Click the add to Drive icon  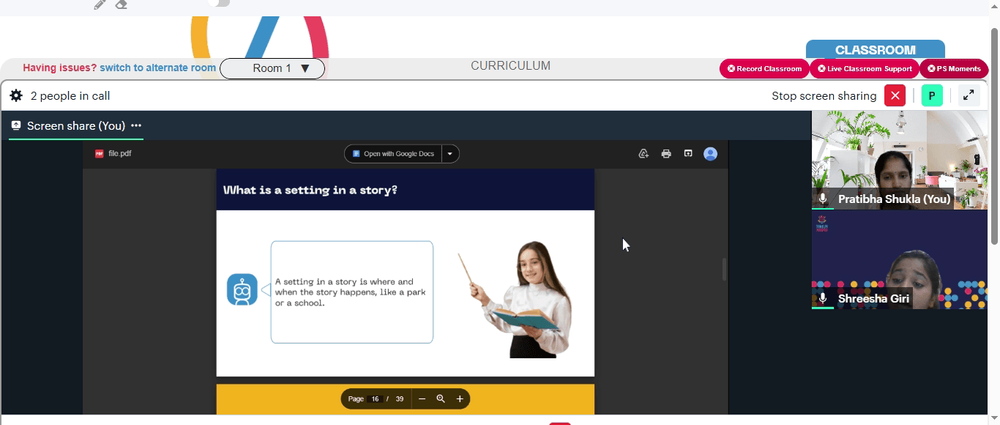tap(643, 154)
